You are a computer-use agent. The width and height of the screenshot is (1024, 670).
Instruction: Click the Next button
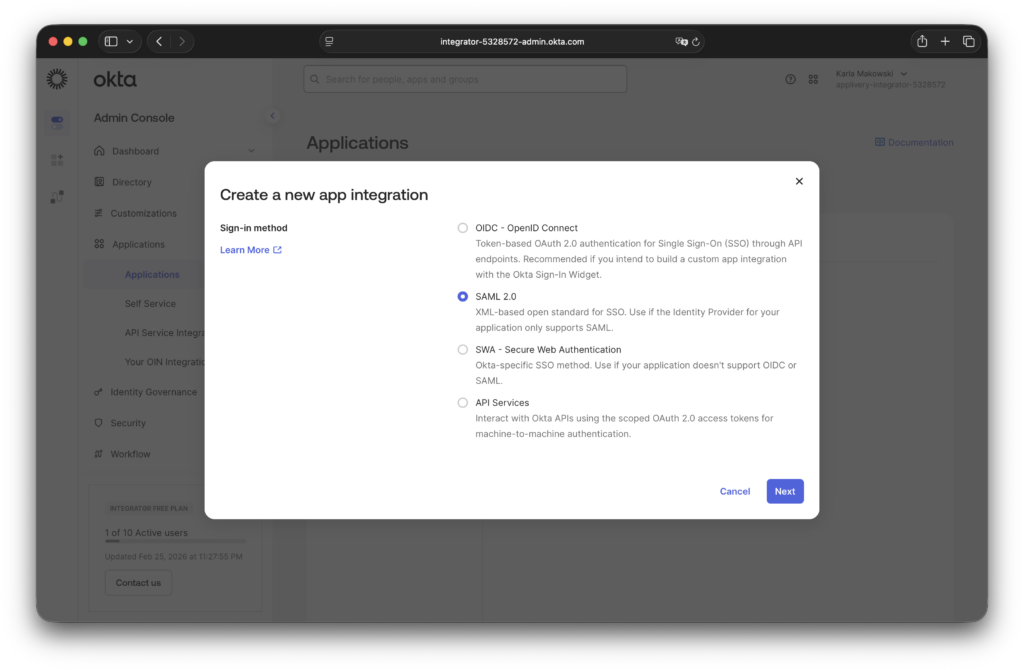tap(785, 491)
